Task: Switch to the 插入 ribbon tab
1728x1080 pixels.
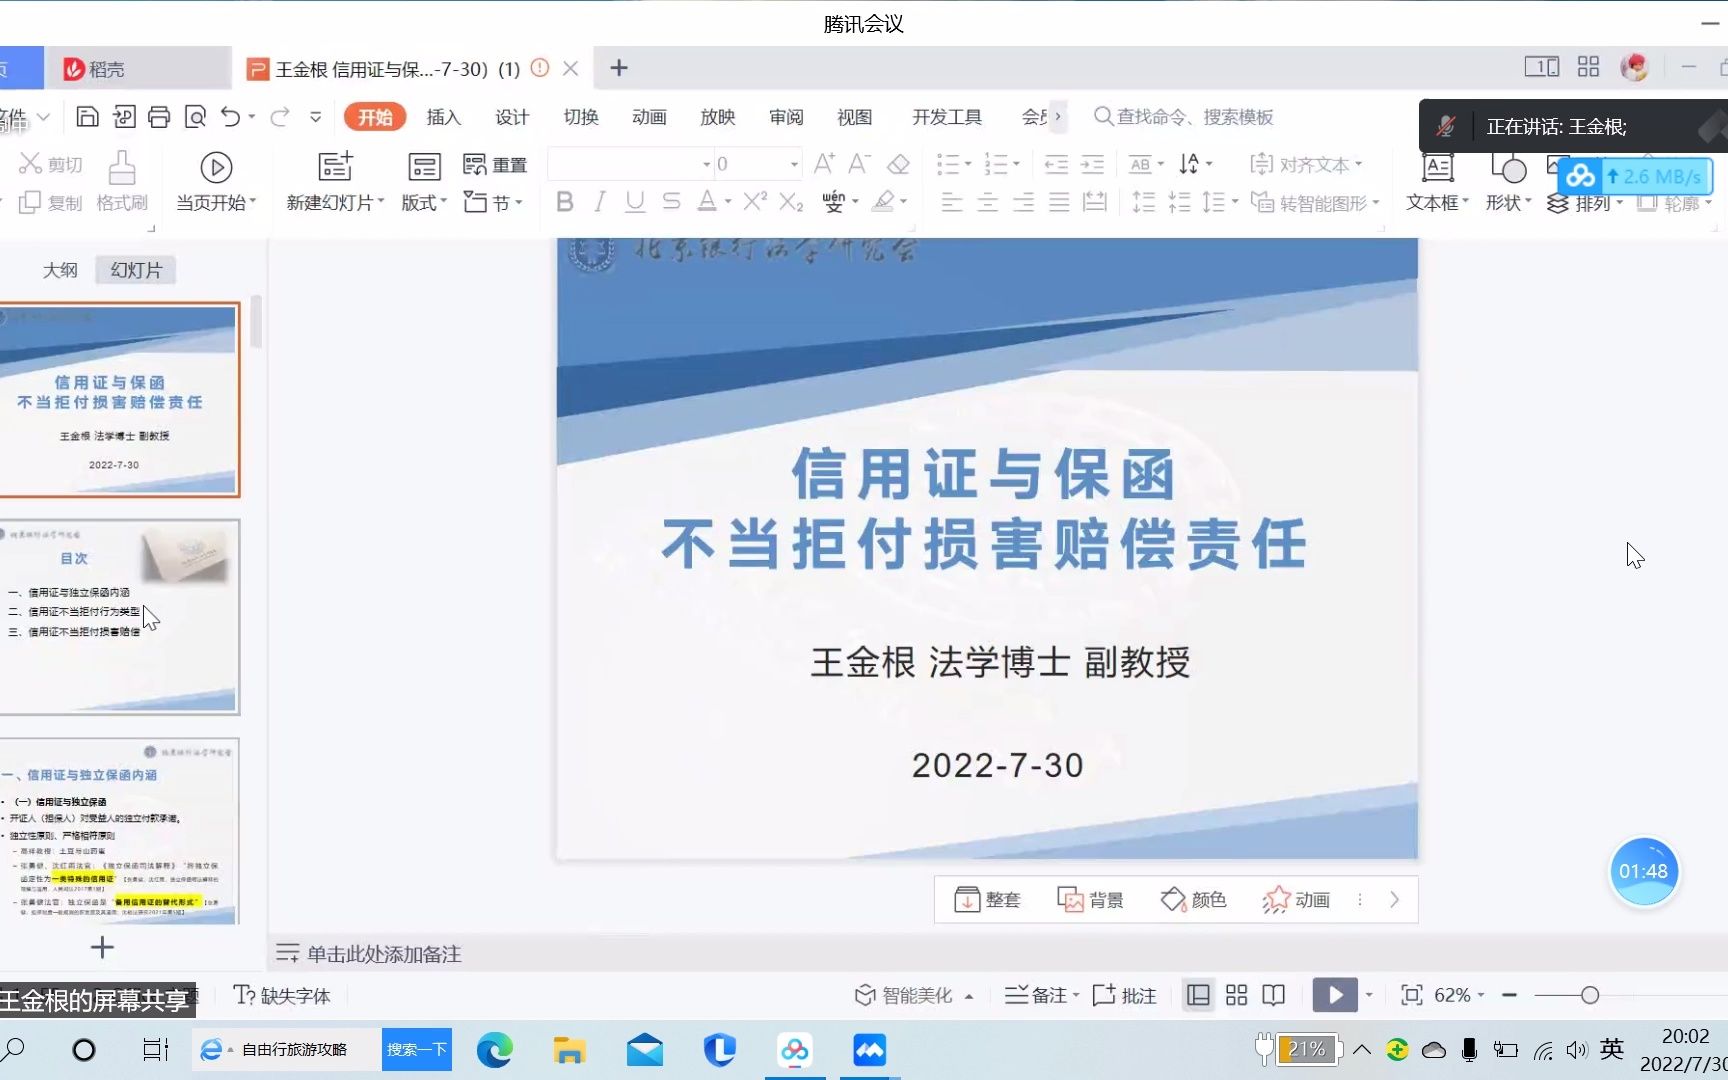Action: [443, 117]
